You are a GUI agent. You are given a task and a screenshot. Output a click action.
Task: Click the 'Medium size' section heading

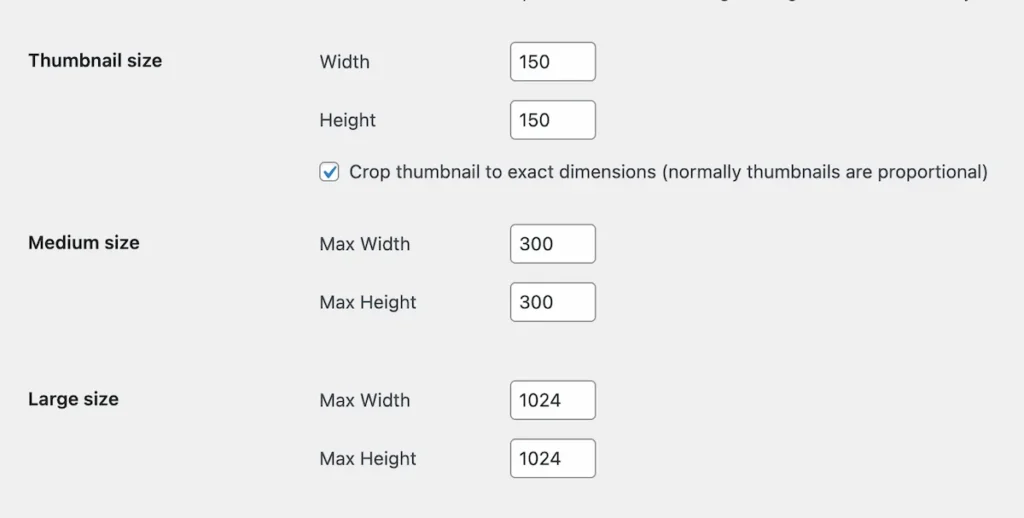[x=84, y=243]
